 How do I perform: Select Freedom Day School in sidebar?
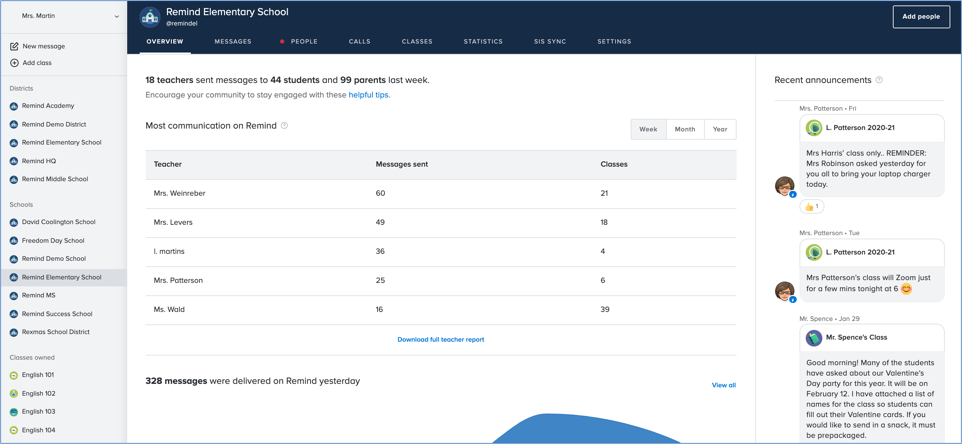click(x=53, y=241)
